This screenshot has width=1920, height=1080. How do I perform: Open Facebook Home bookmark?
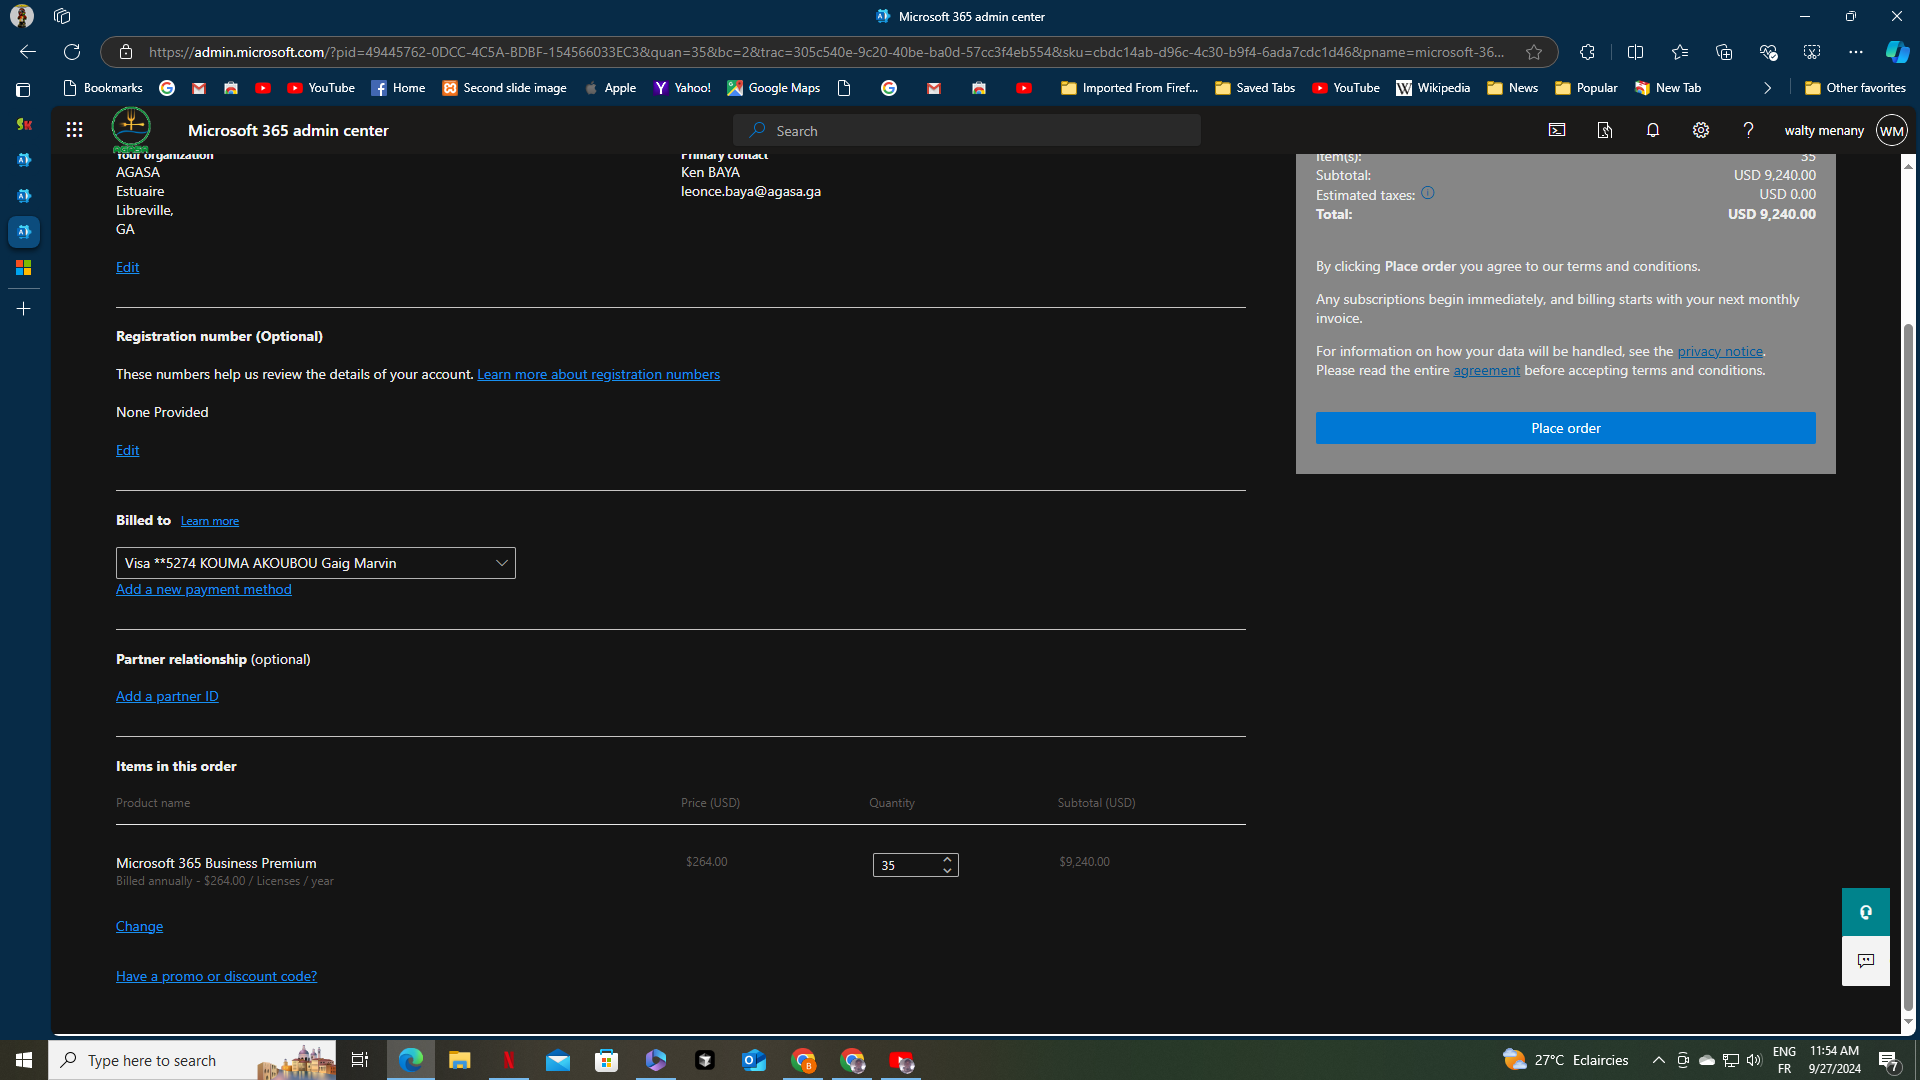click(398, 88)
